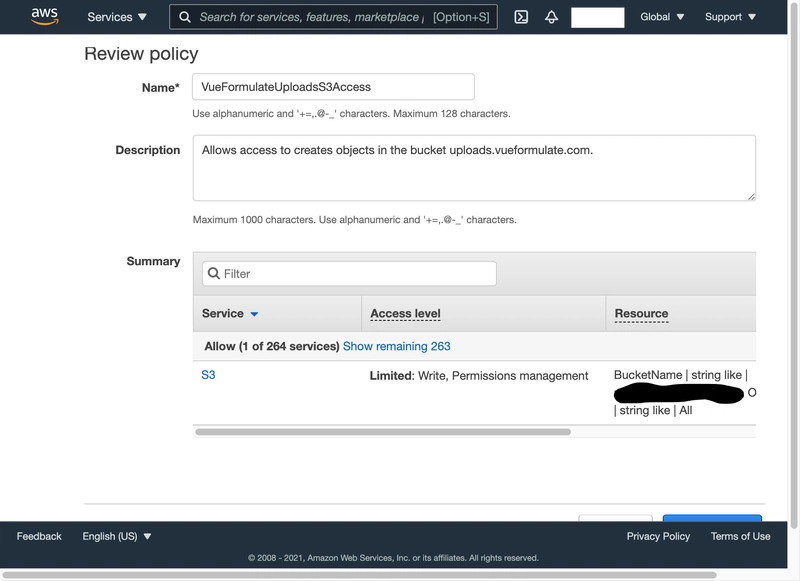
Task: Edit the policy Name field
Action: (x=333, y=87)
